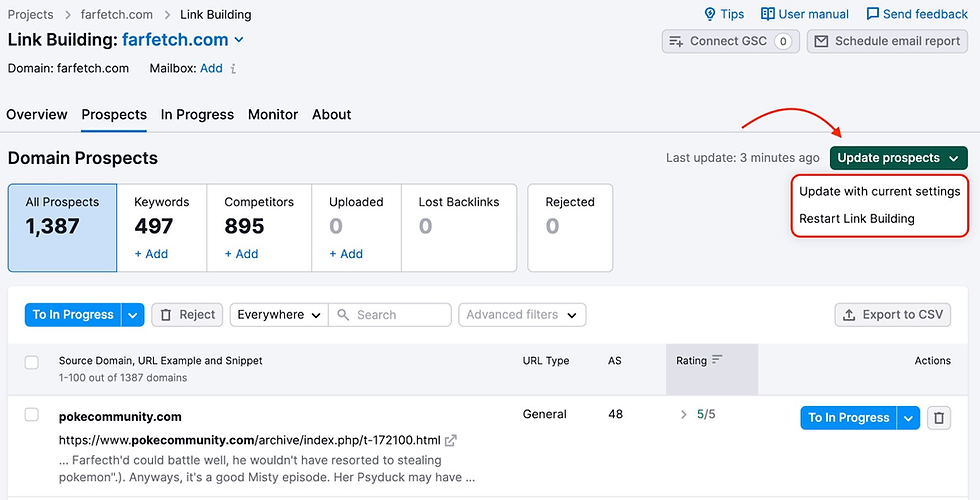Click the trash icon for pokecommunity.com row
Screen dimensions: 980x500
point(938,418)
